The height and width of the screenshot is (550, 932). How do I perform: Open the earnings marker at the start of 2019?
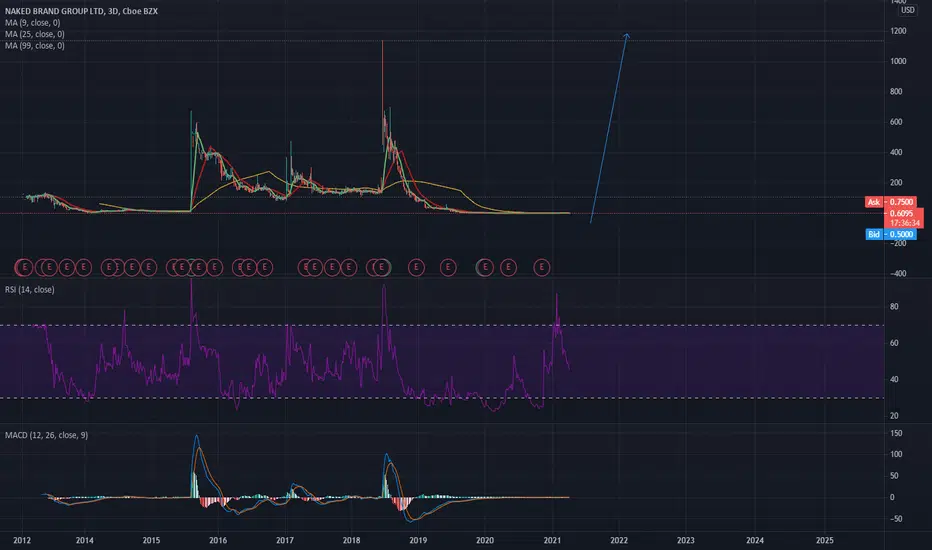click(417, 268)
